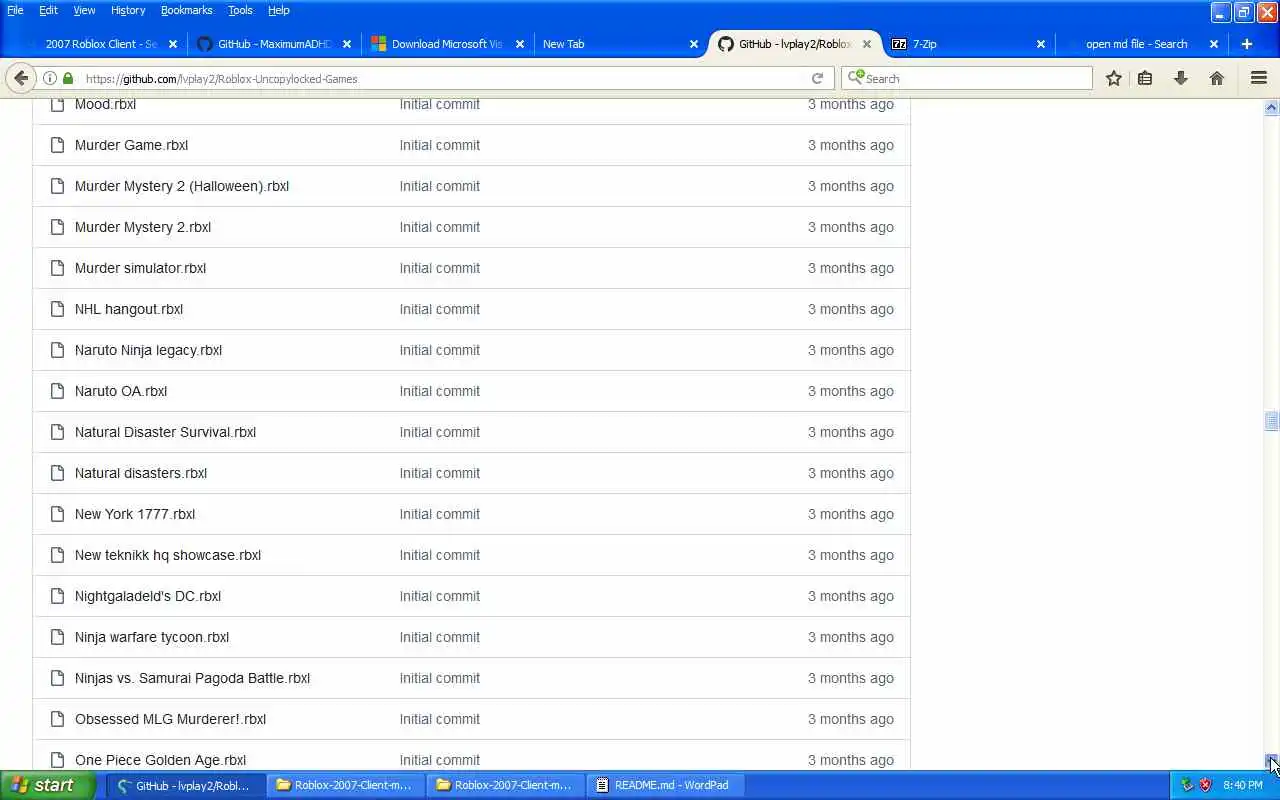Click the scrollbar down arrow
Image resolution: width=1280 pixels, height=800 pixels.
click(1271, 762)
